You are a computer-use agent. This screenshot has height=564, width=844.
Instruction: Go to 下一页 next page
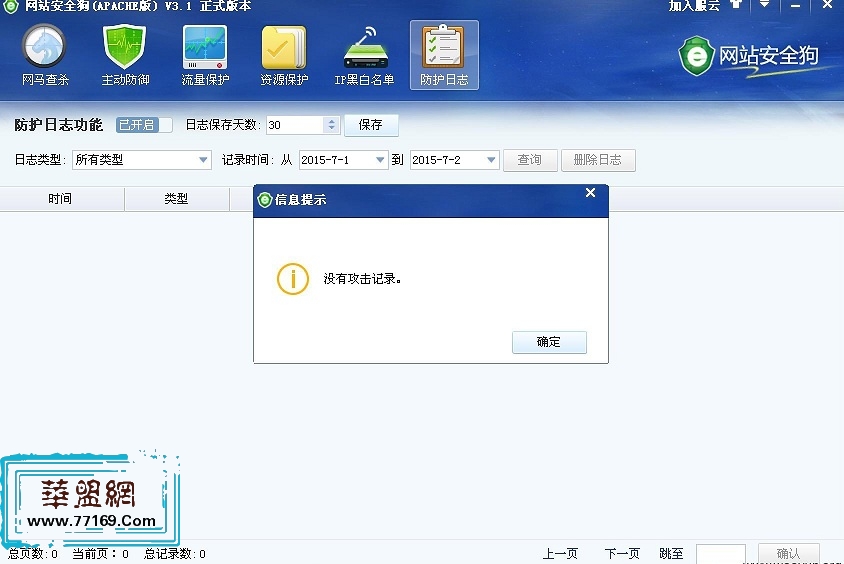(622, 554)
